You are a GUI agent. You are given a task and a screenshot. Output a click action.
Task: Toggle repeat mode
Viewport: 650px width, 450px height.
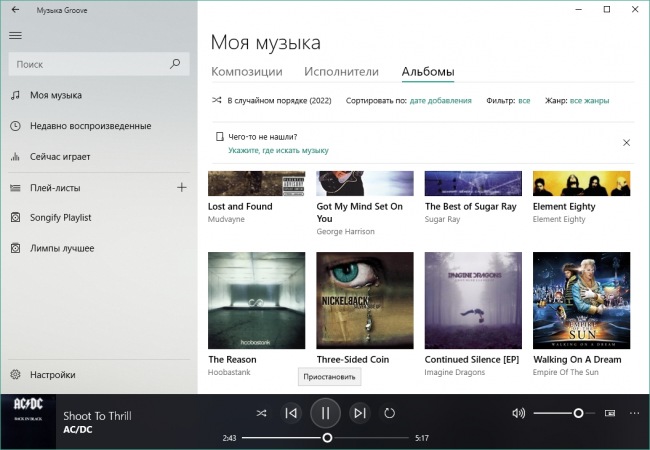(389, 413)
